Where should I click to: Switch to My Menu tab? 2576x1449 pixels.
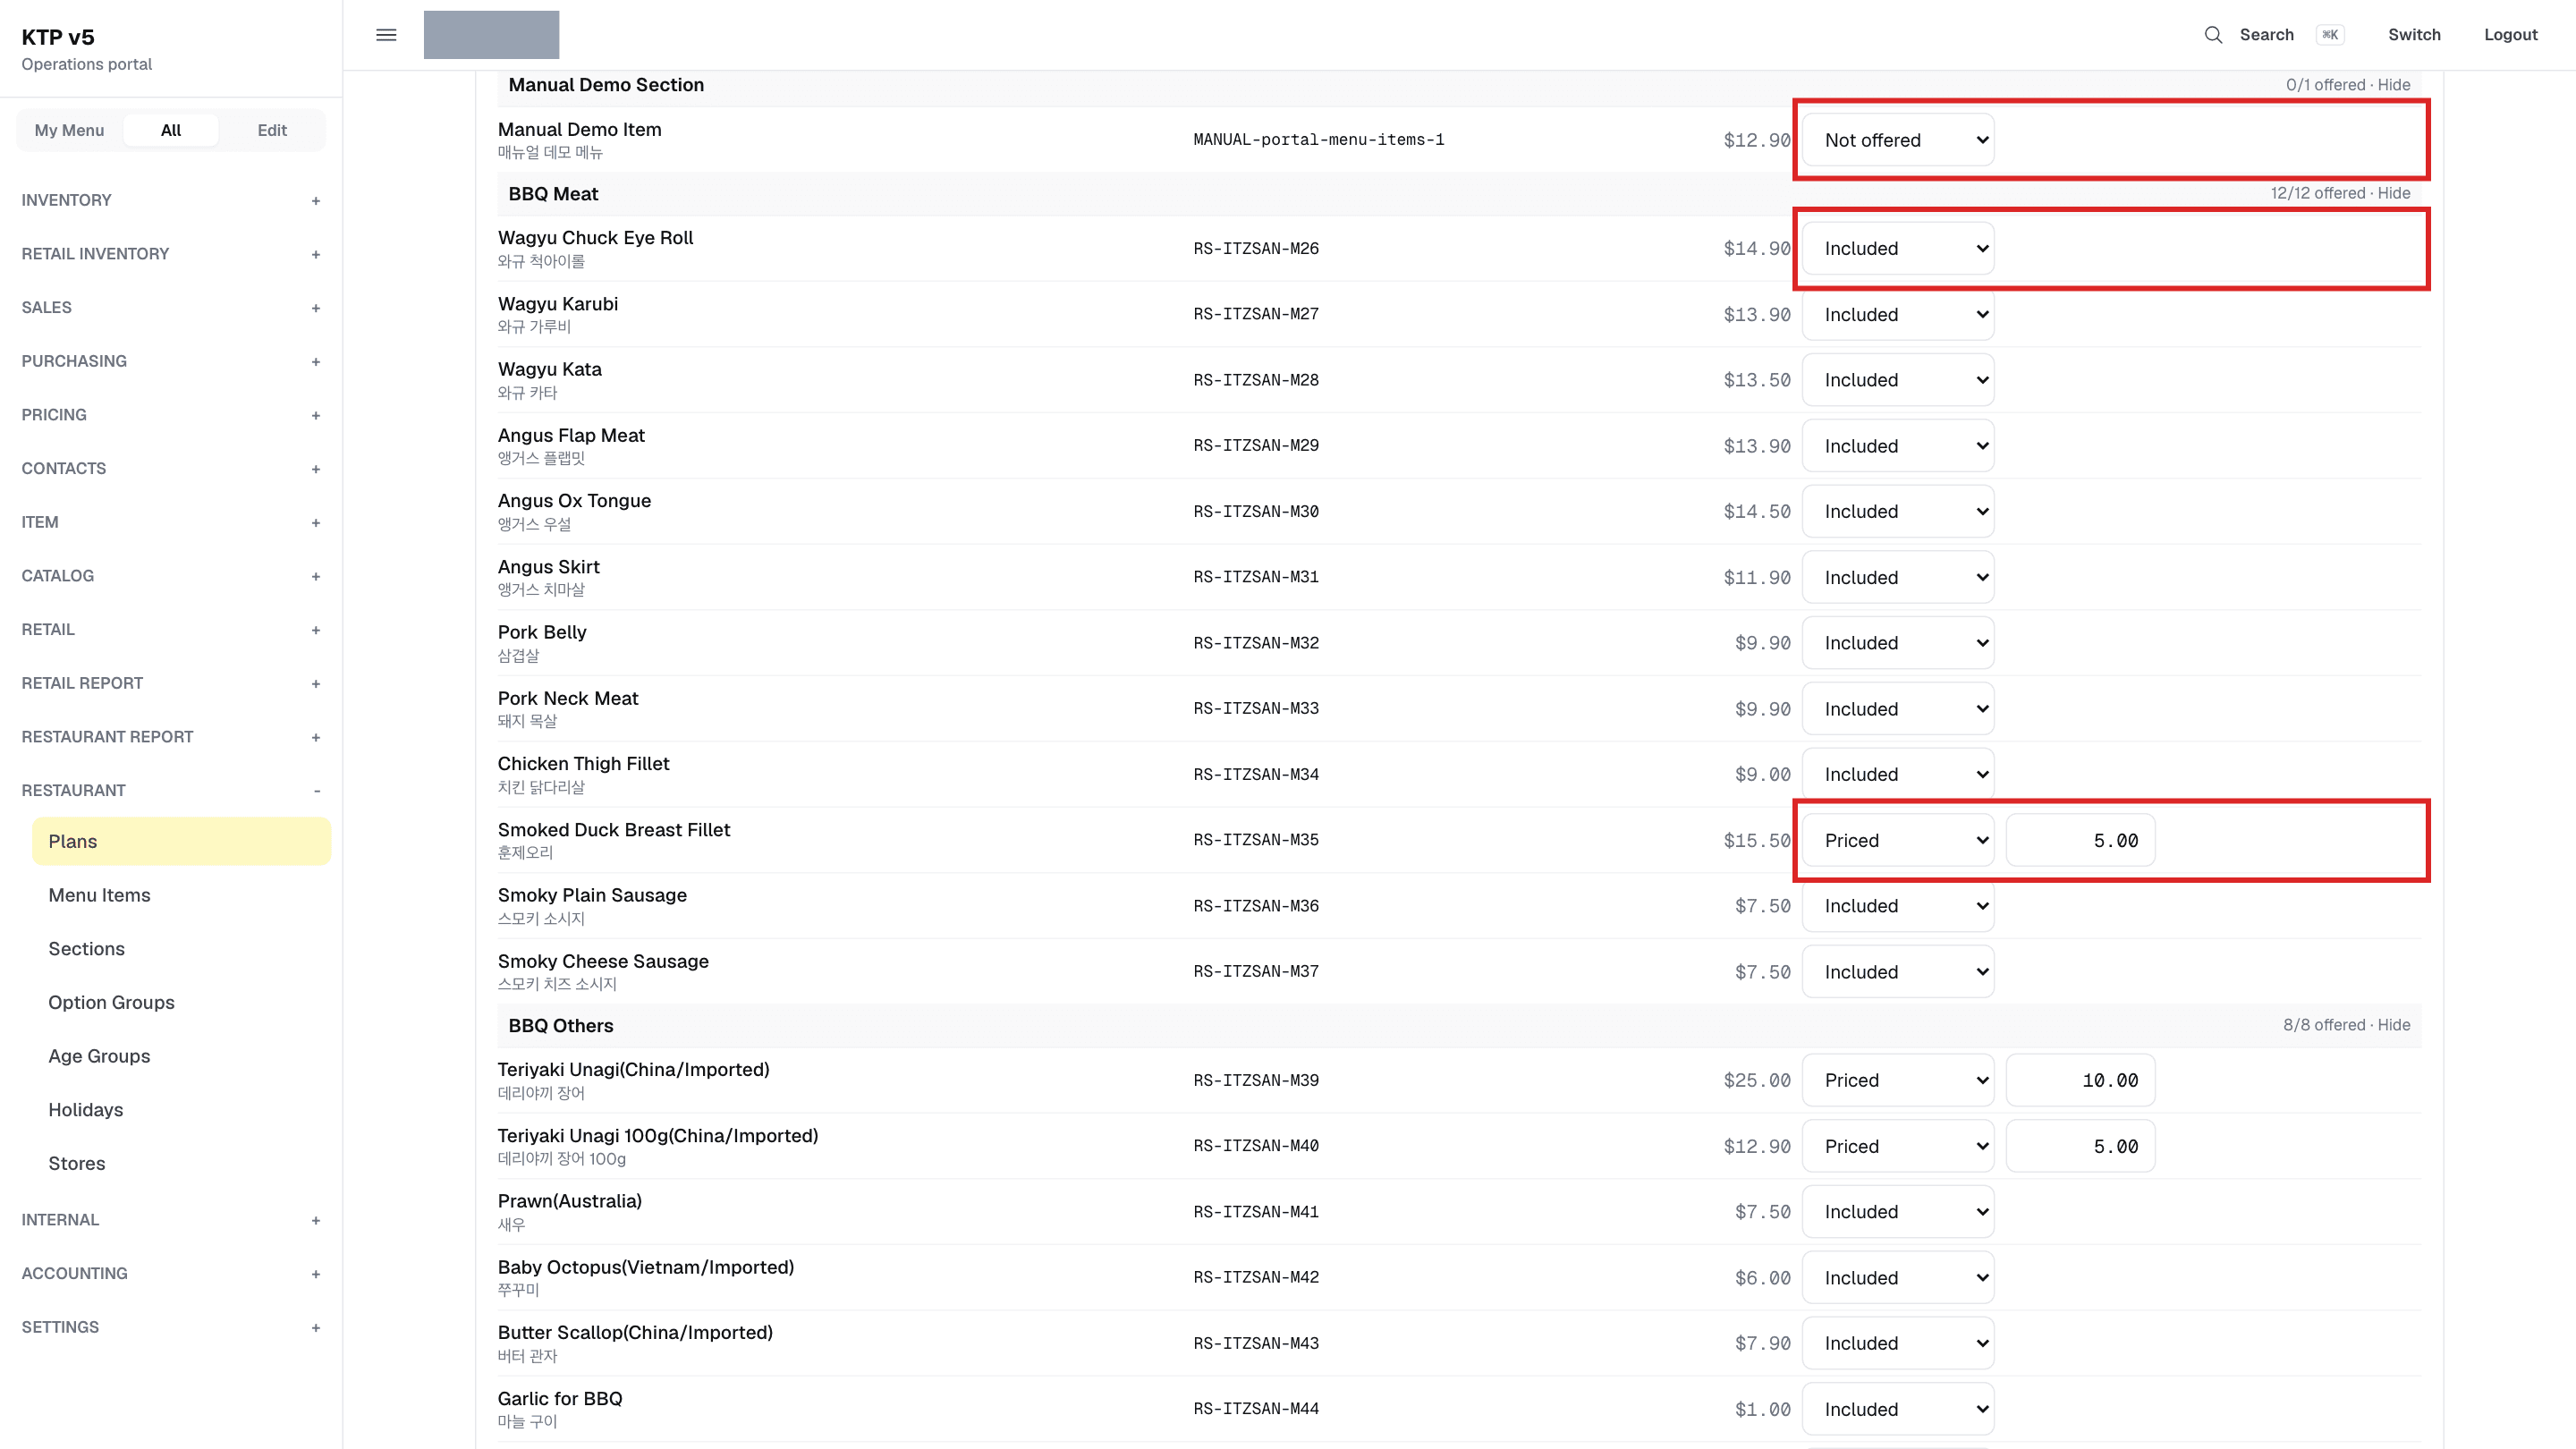pos(69,130)
